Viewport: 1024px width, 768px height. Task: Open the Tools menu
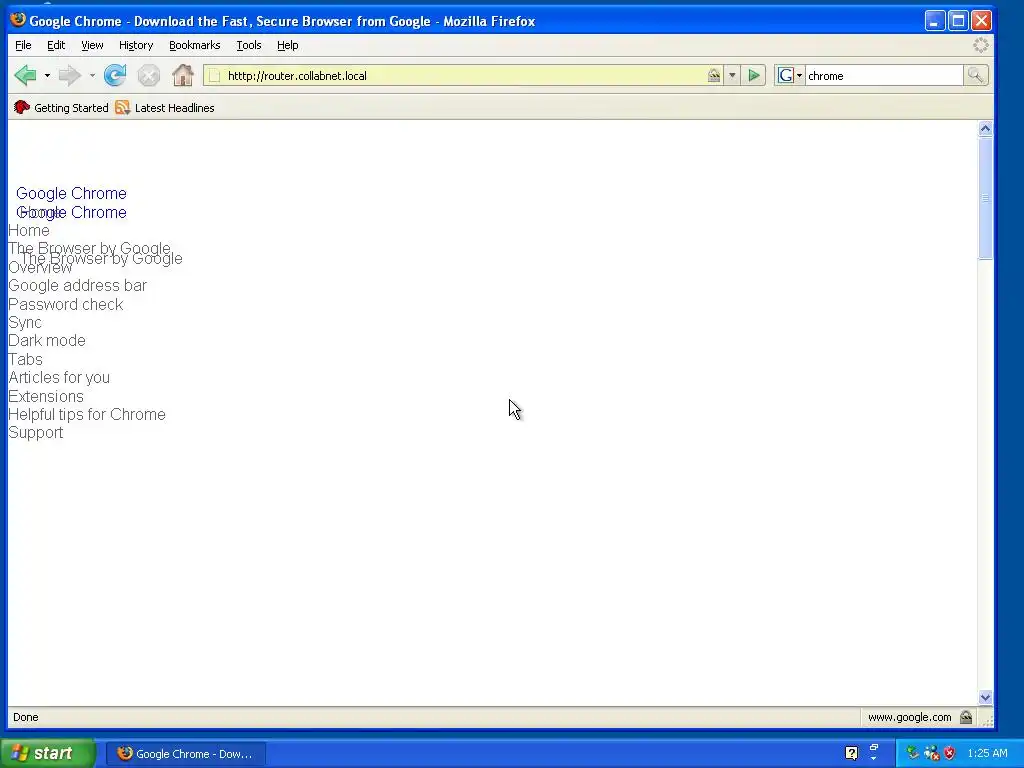tap(249, 45)
